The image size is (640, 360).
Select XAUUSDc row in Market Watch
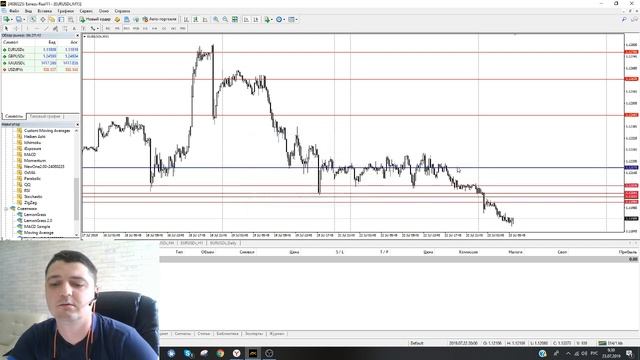pos(40,63)
